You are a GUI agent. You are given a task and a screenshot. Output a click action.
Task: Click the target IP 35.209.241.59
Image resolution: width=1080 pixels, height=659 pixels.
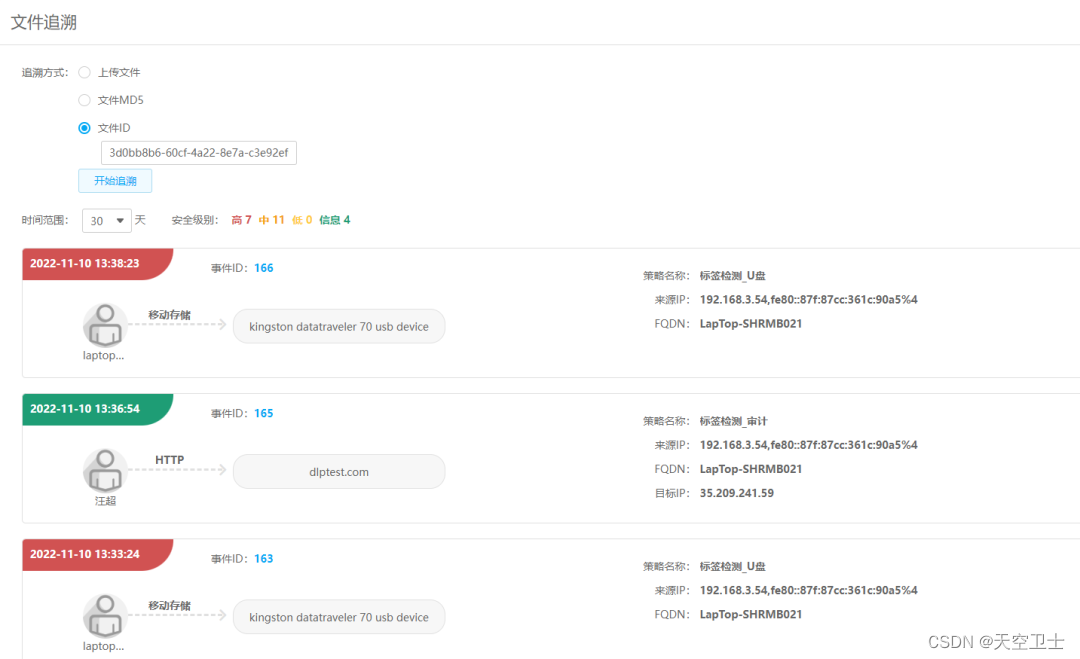tap(736, 493)
